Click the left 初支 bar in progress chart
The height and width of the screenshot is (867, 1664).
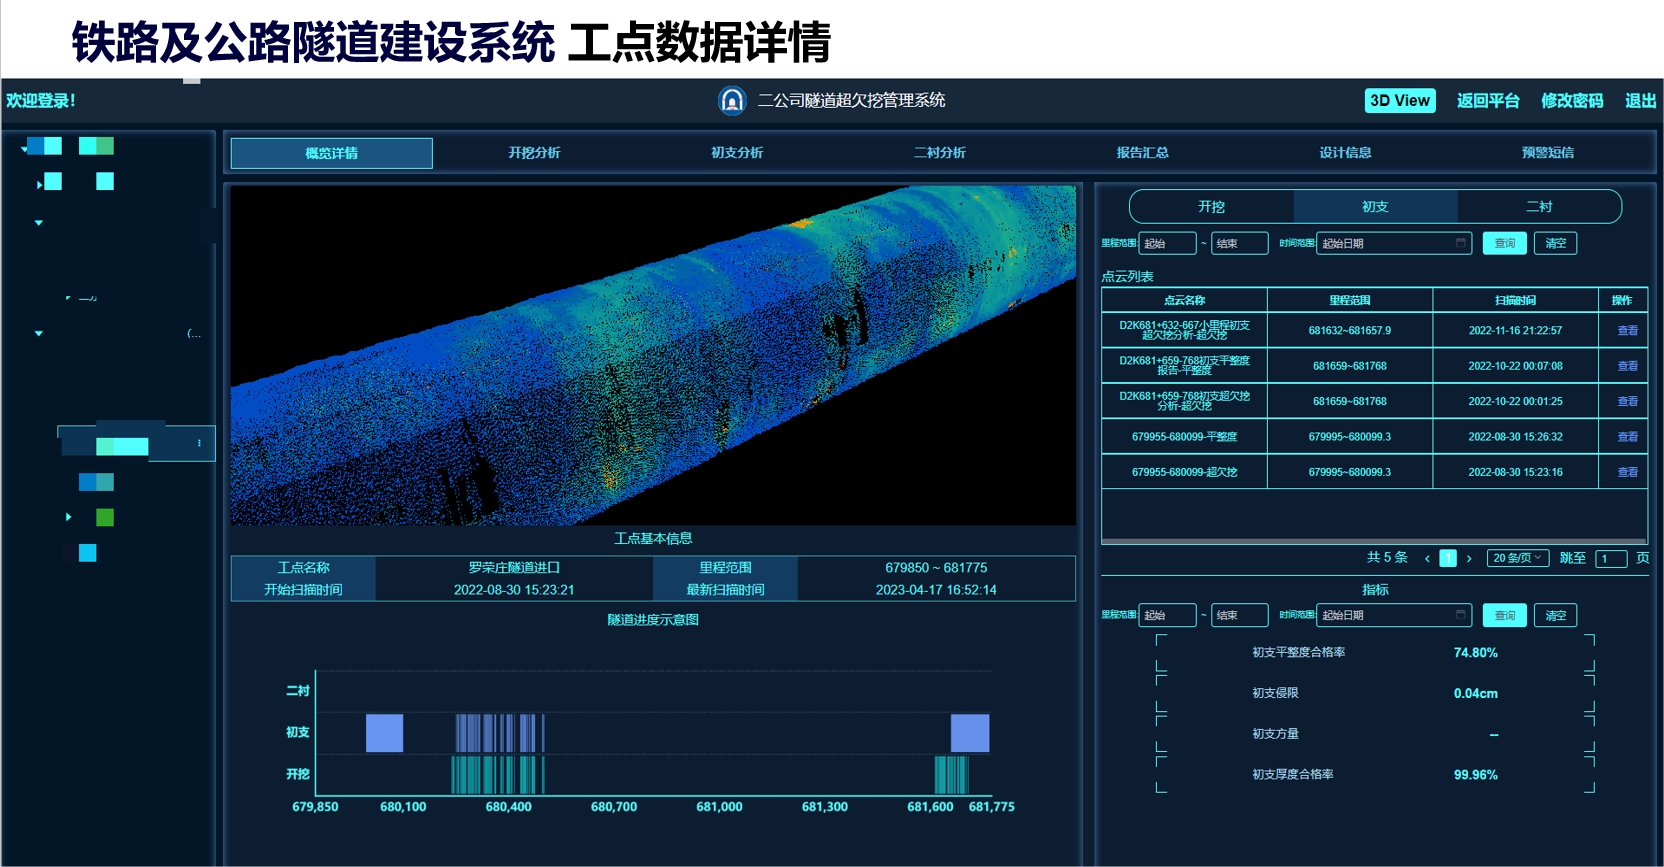[x=384, y=733]
